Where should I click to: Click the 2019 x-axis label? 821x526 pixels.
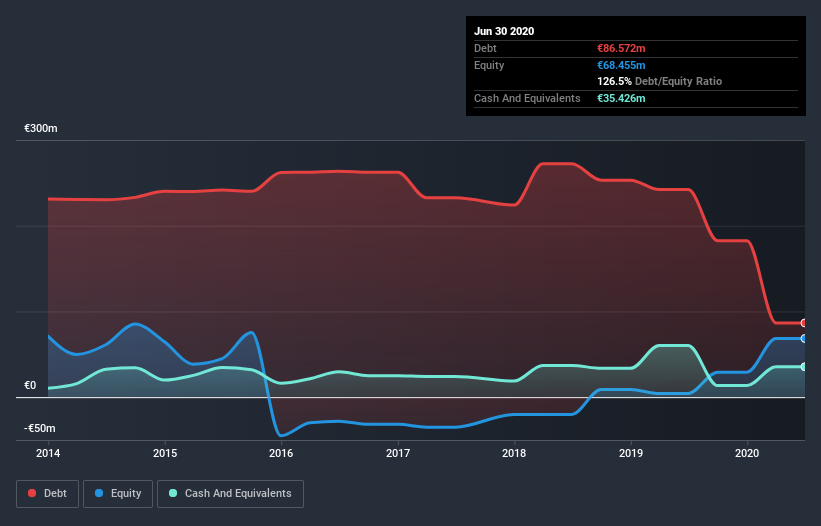631,453
